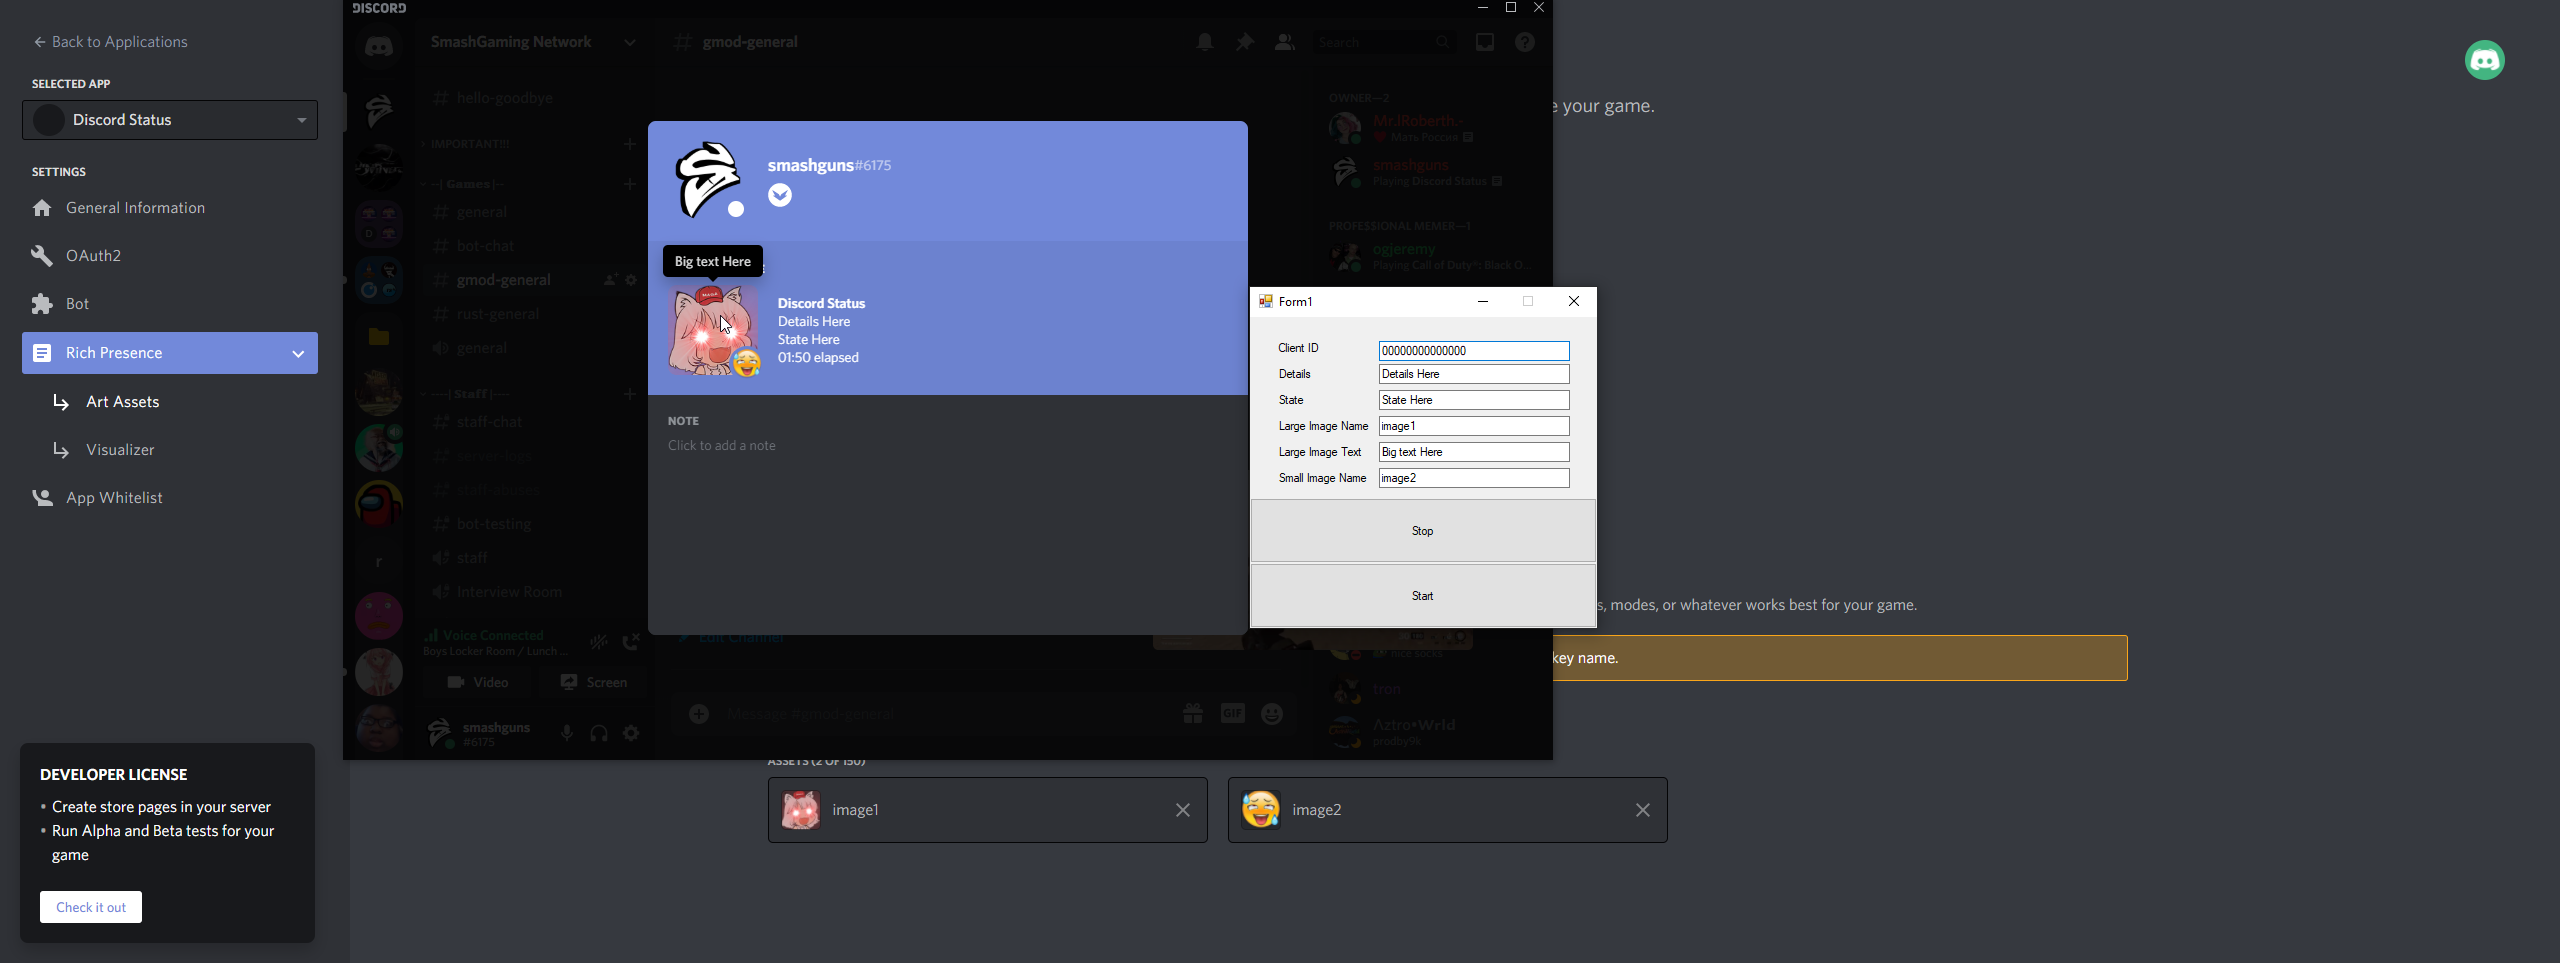The height and width of the screenshot is (963, 2560).
Task: Click smashguns avatar in profile popup
Action: tap(709, 180)
